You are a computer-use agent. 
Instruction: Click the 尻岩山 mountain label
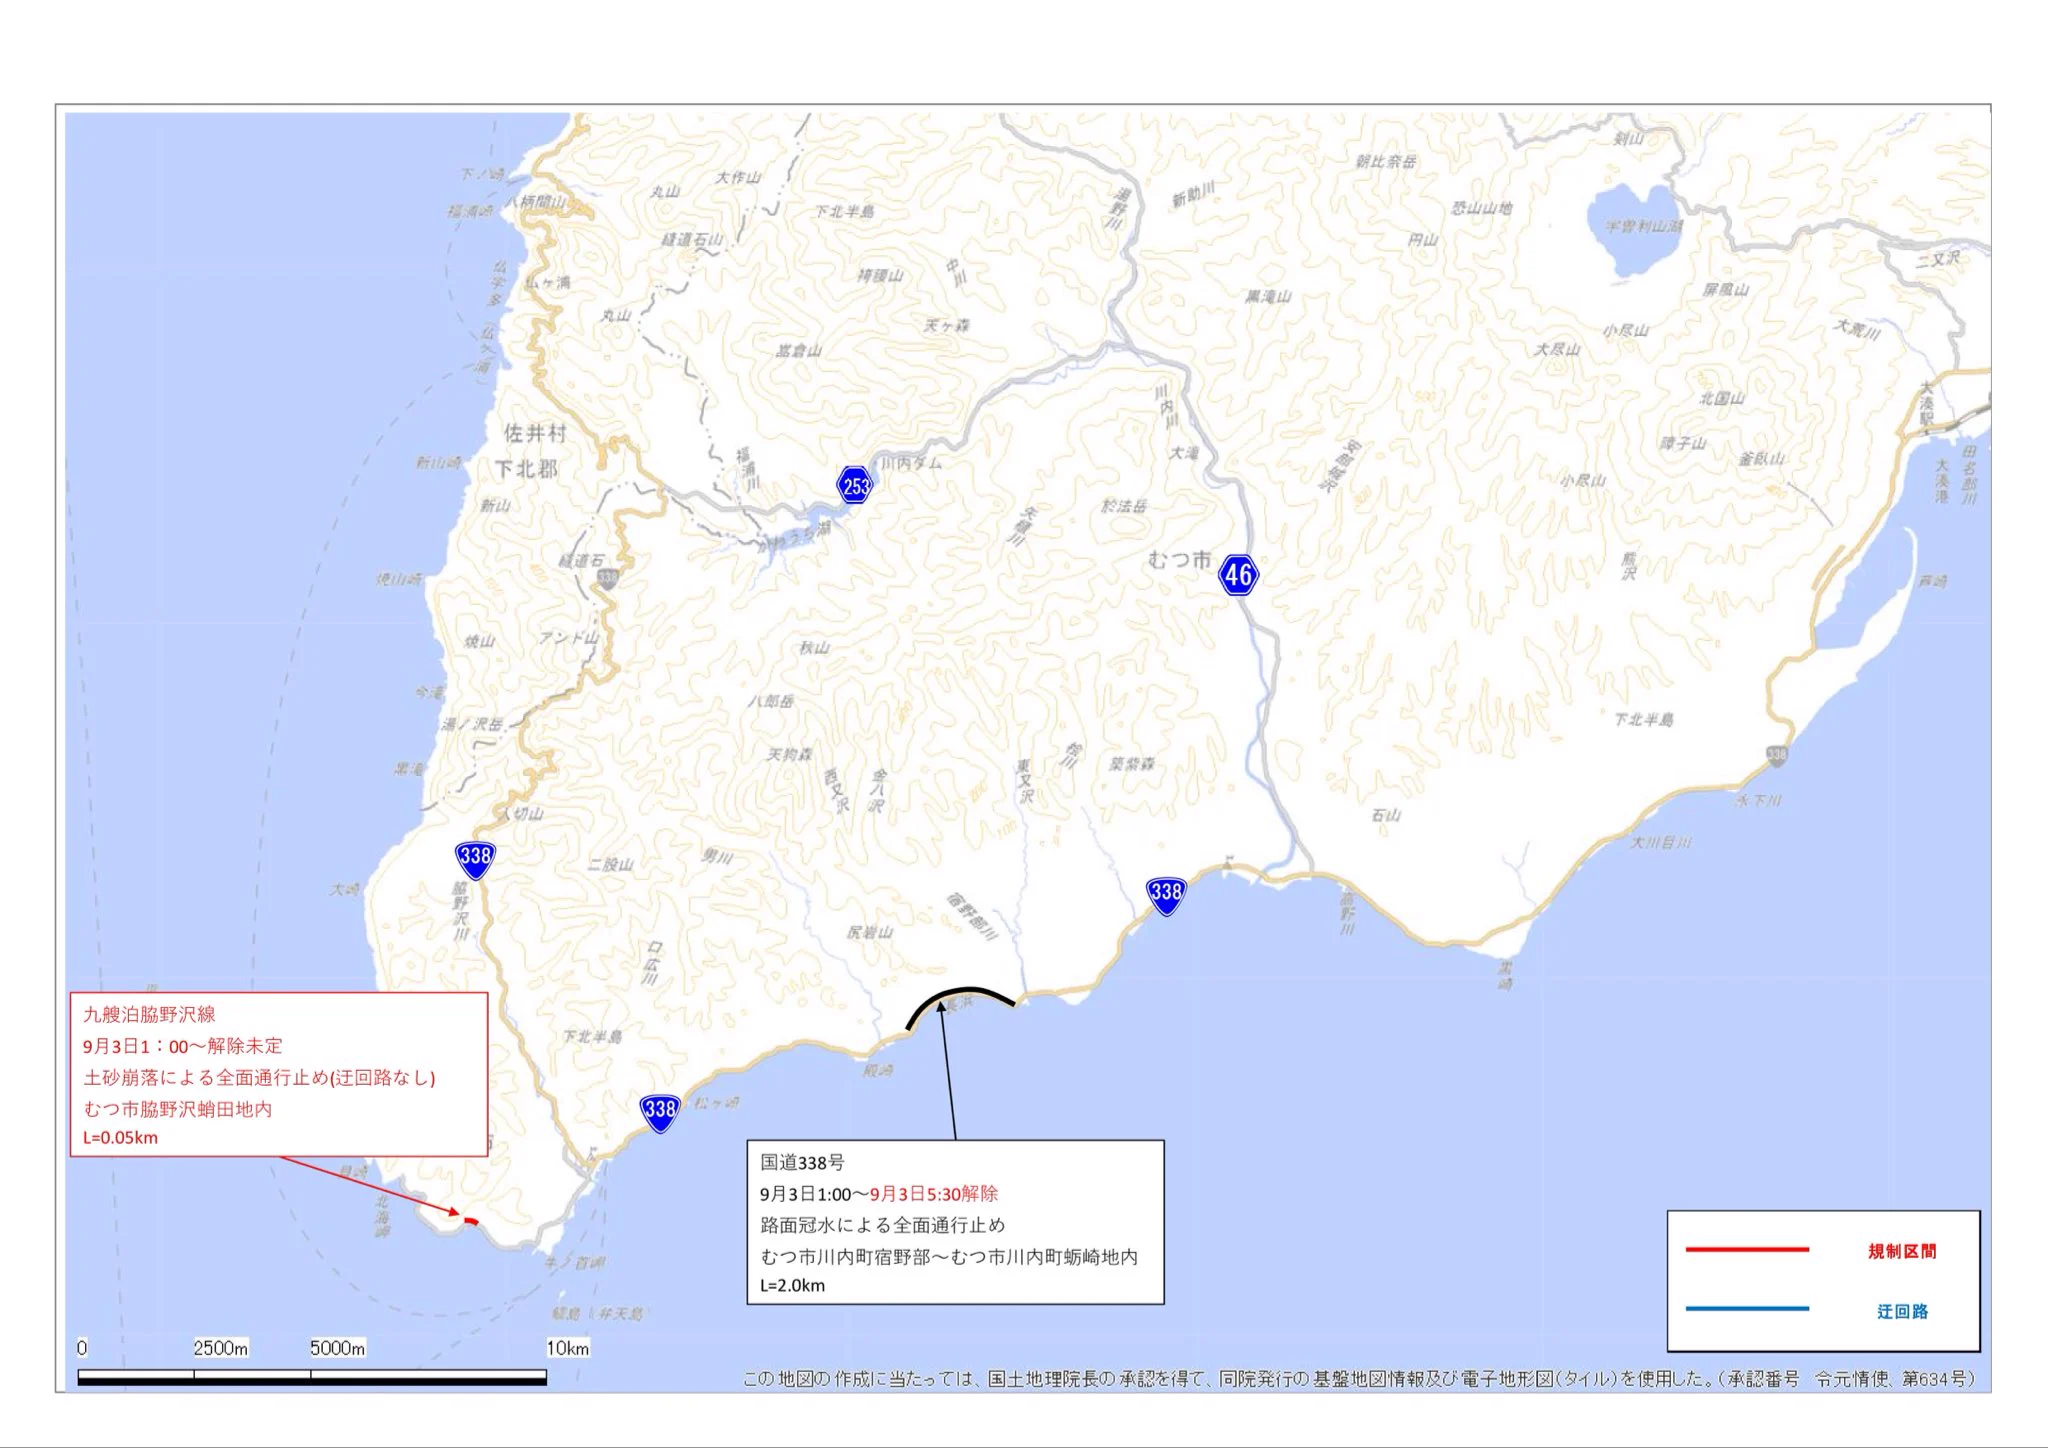(x=869, y=932)
